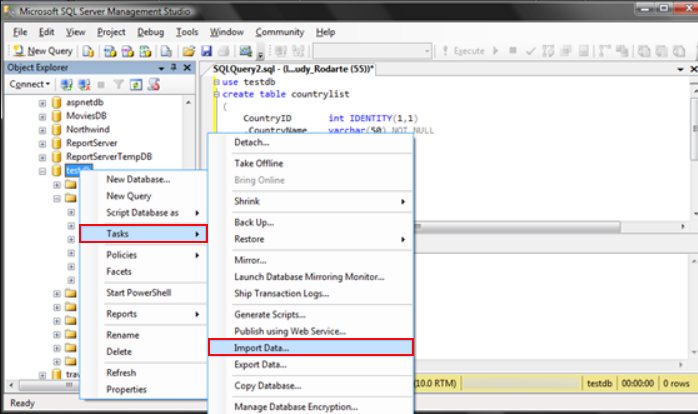
Task: Open the Object Explorer window position dropdown
Action: 161,68
